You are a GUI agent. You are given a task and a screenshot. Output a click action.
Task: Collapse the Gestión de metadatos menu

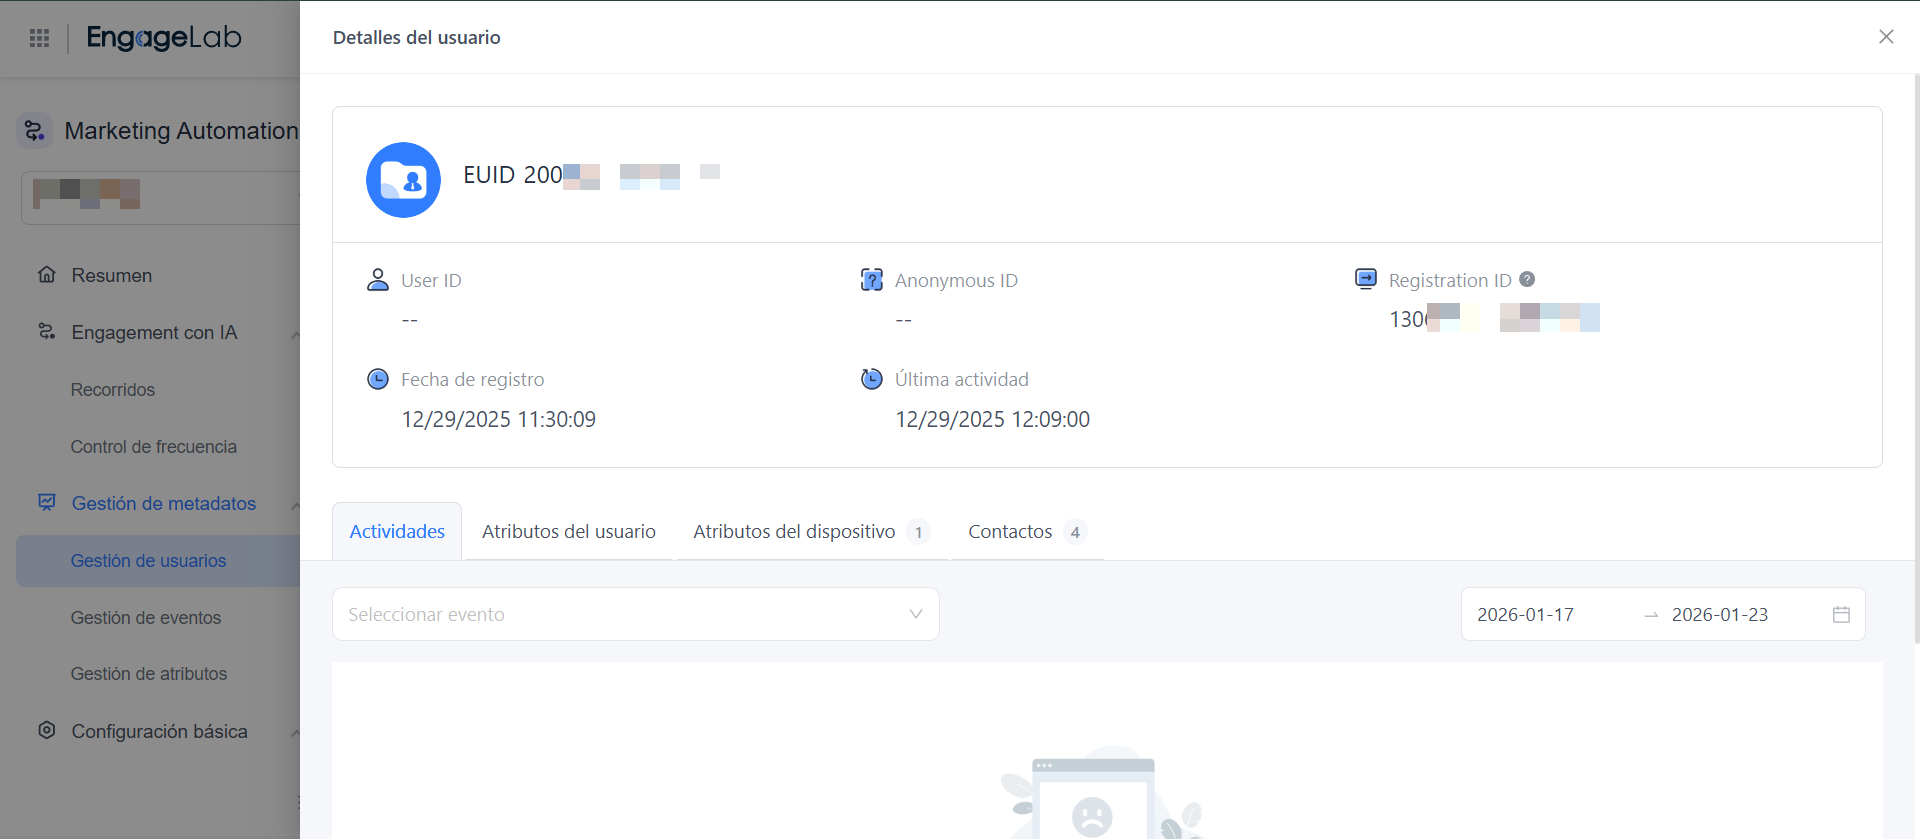click(x=295, y=505)
